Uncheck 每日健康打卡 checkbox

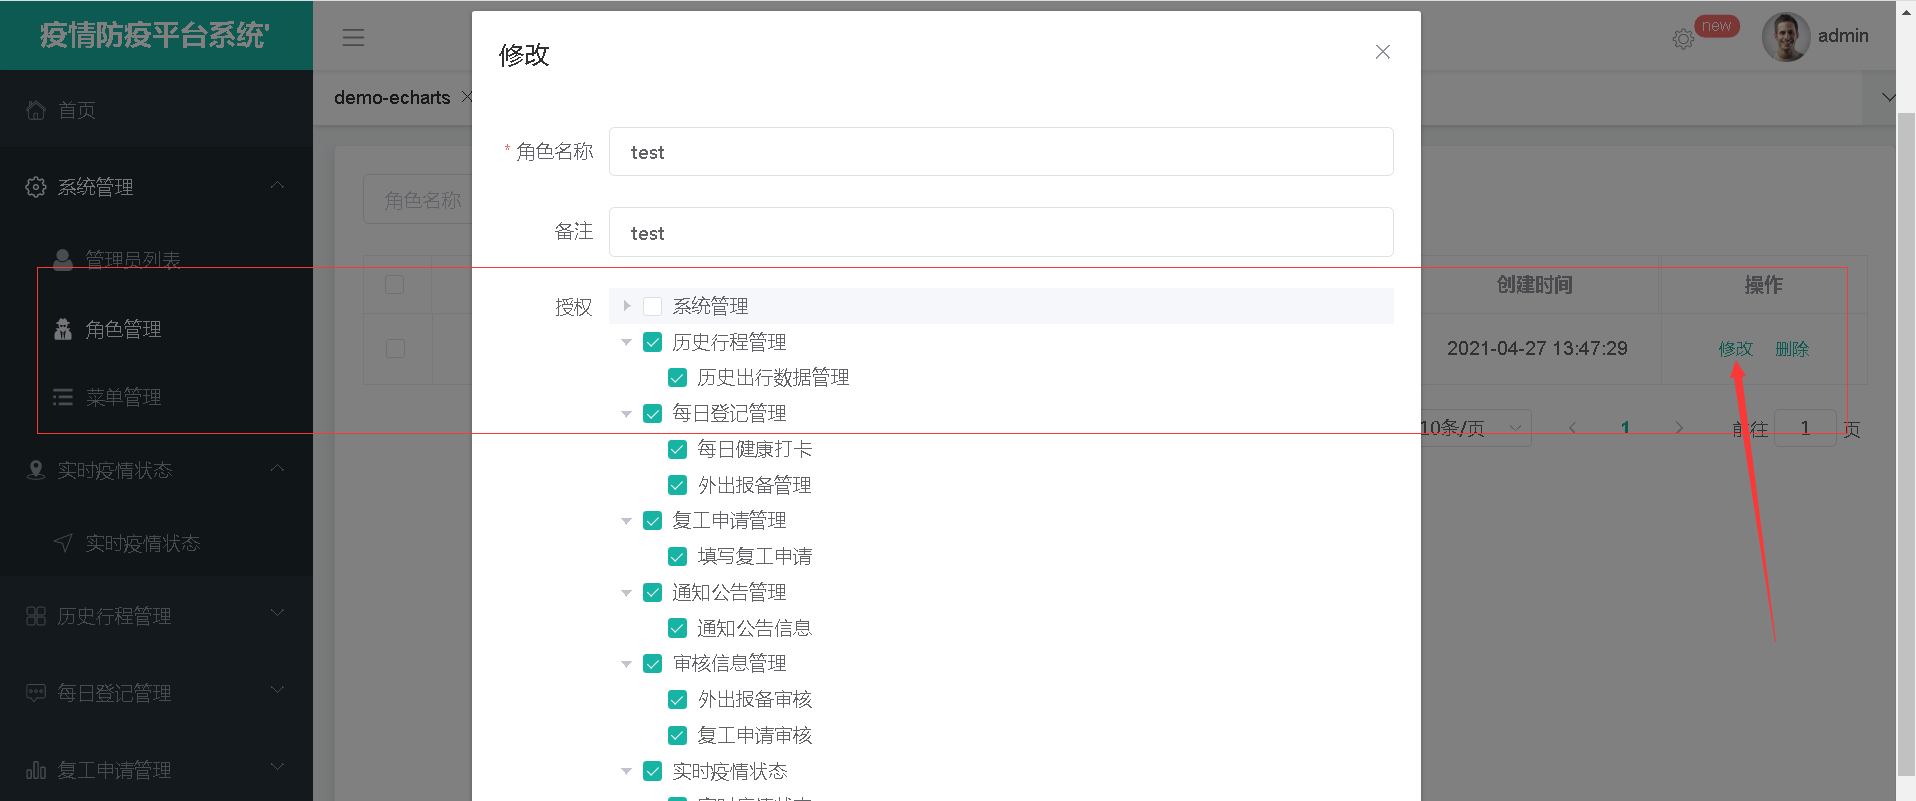677,450
